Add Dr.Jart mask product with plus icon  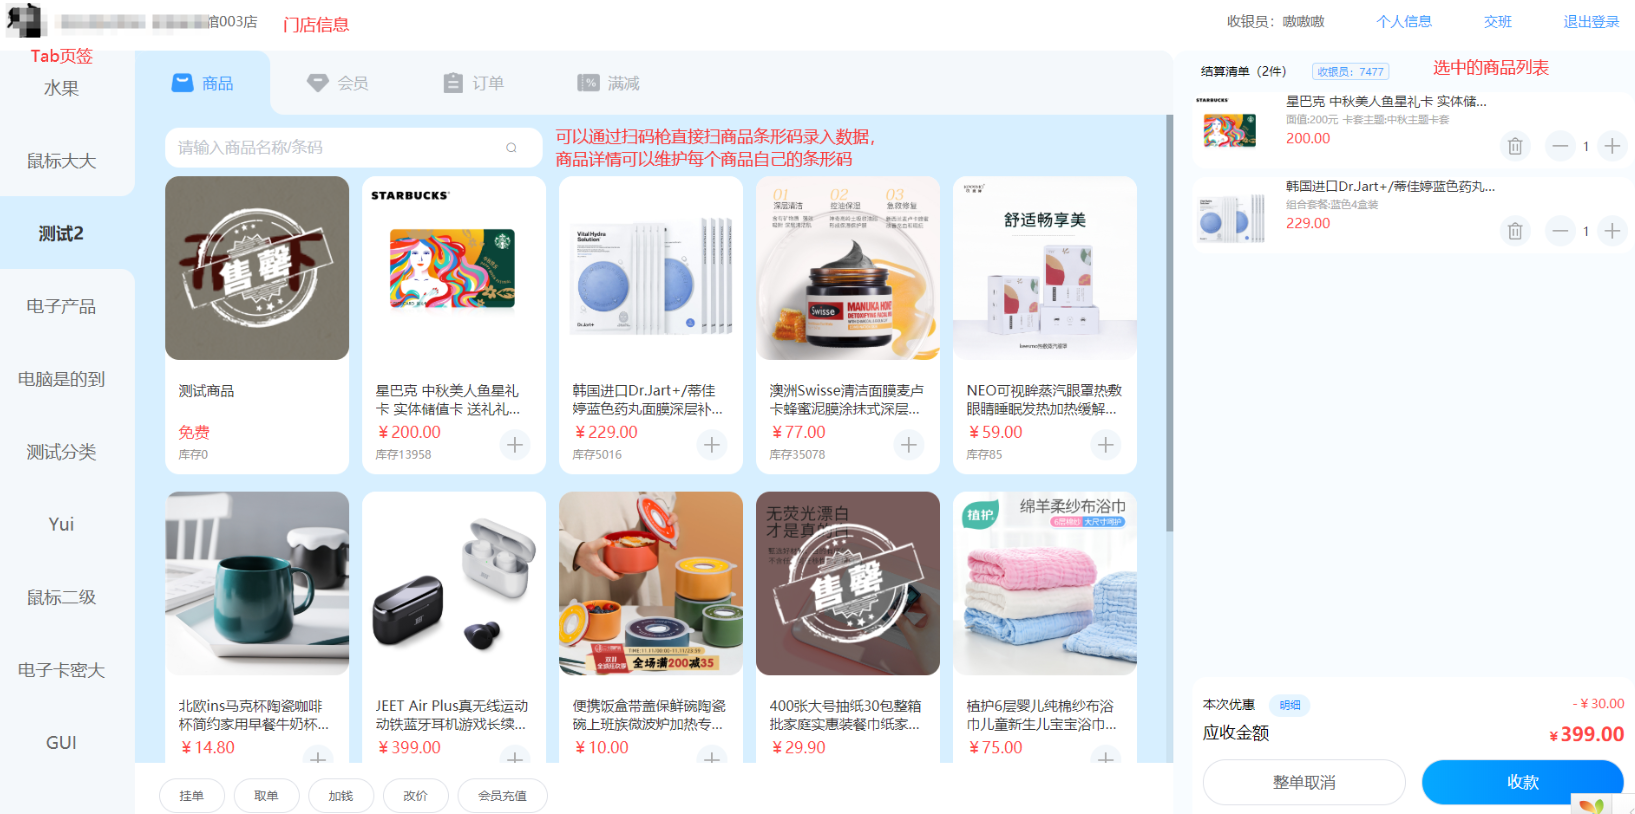click(x=712, y=445)
